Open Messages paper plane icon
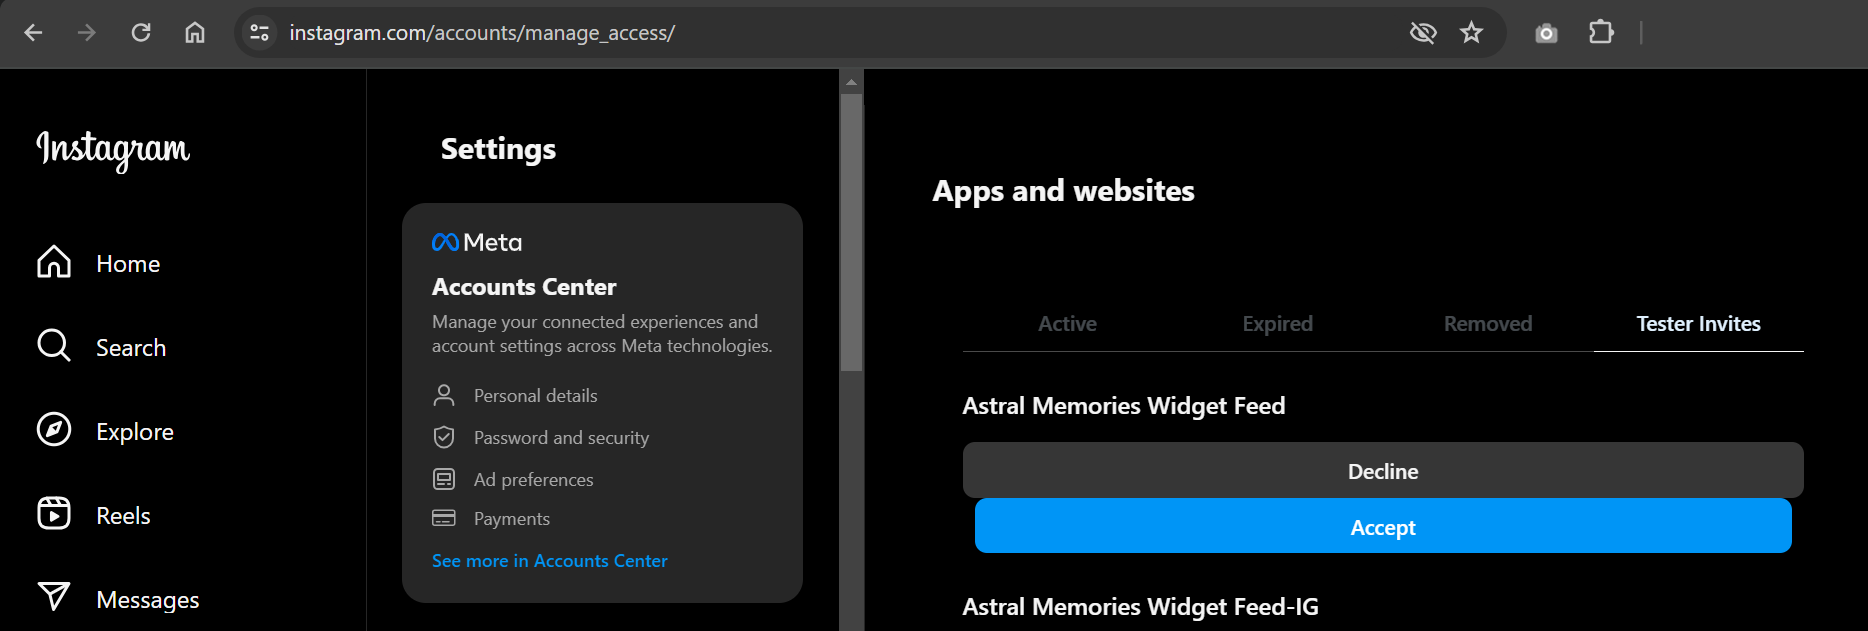 tap(54, 597)
